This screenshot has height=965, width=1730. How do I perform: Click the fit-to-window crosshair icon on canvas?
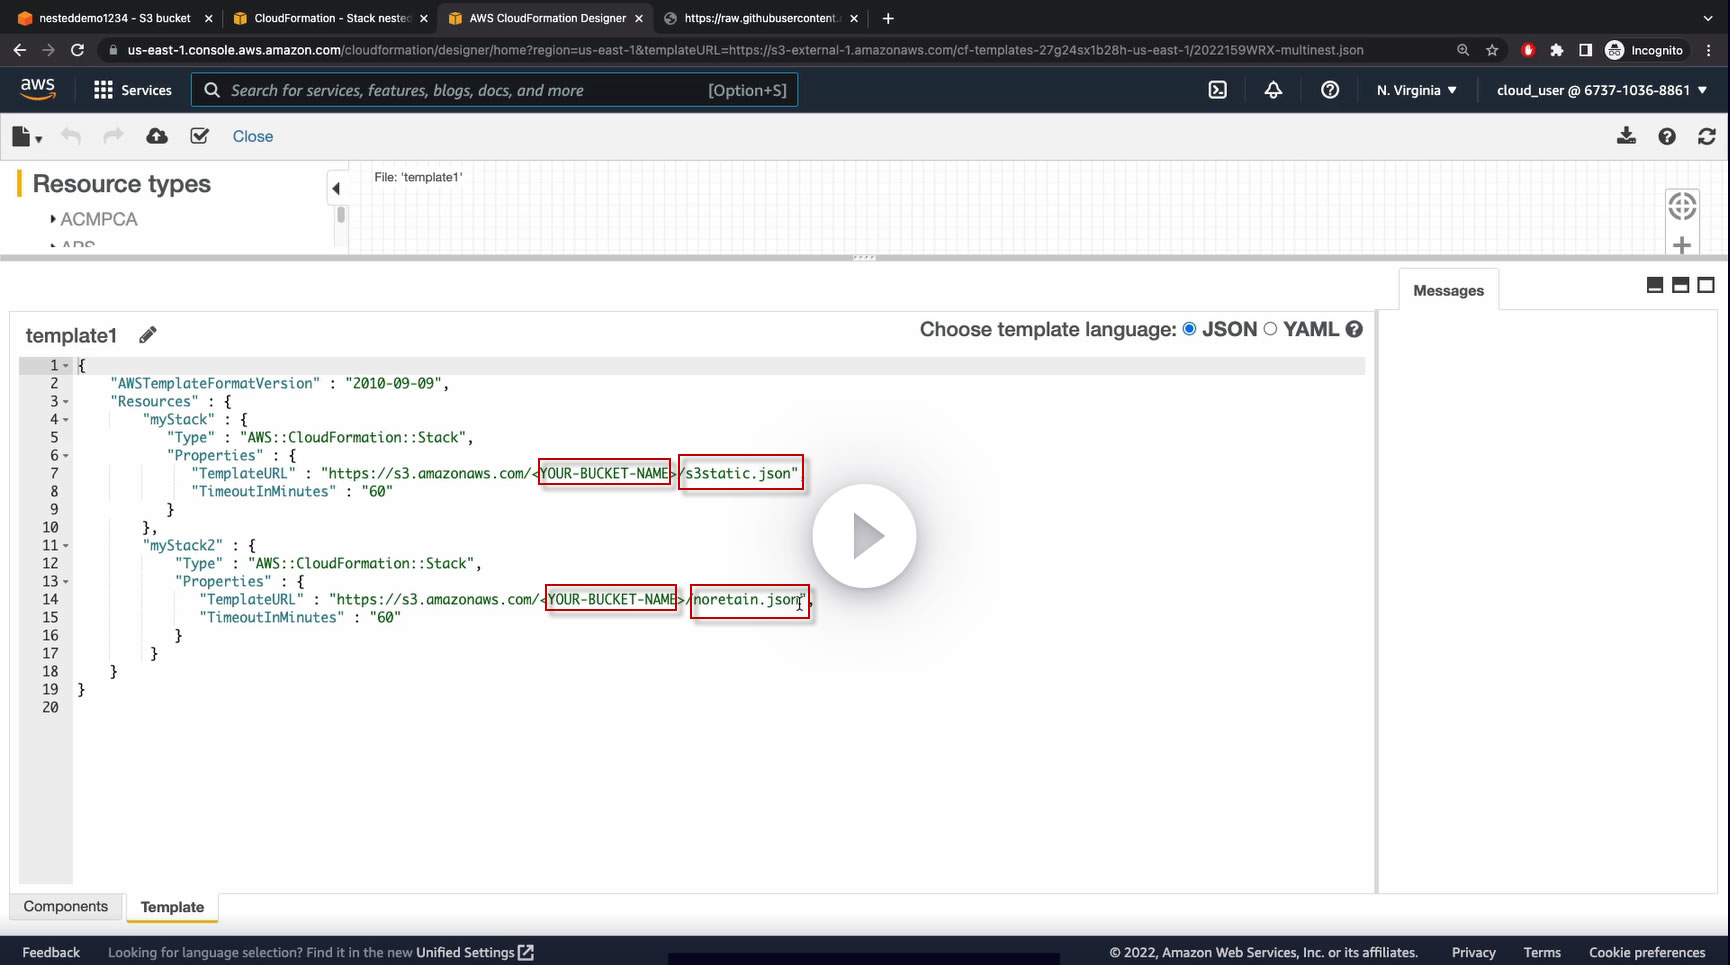1682,206
